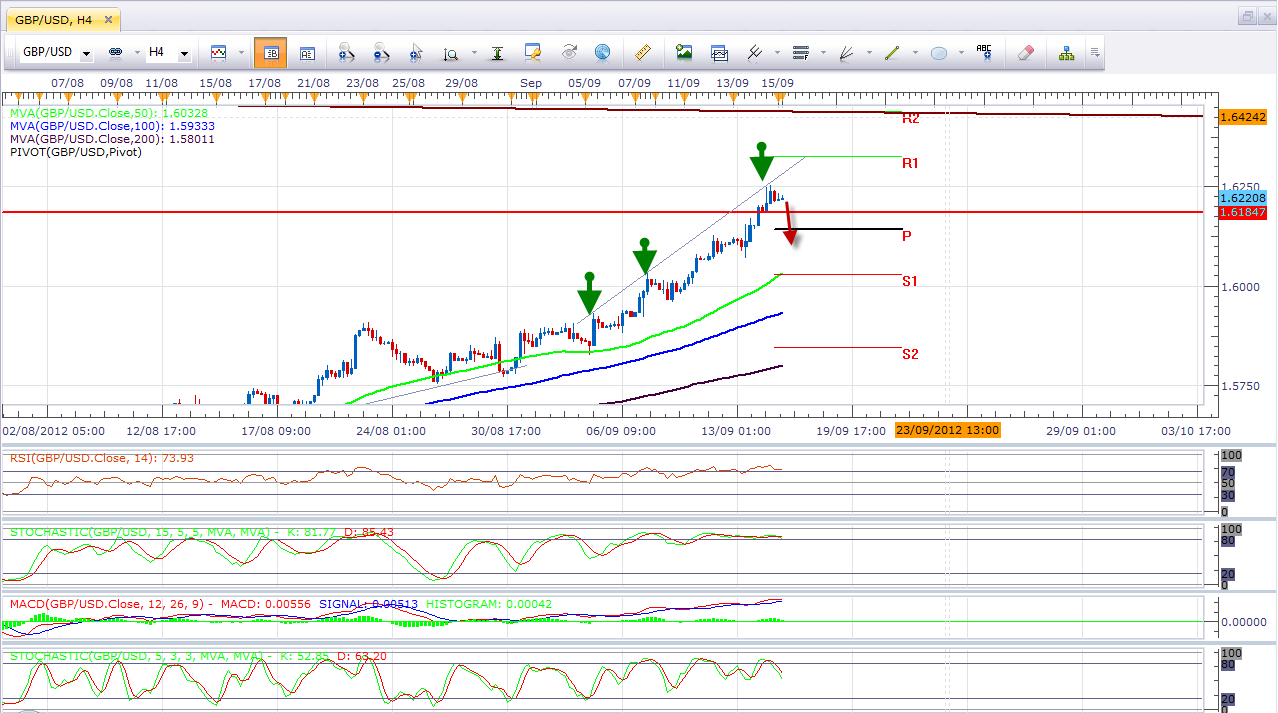The image size is (1278, 713).
Task: Click the orange 23/09/2012 13:00 date marker
Action: (x=947, y=430)
